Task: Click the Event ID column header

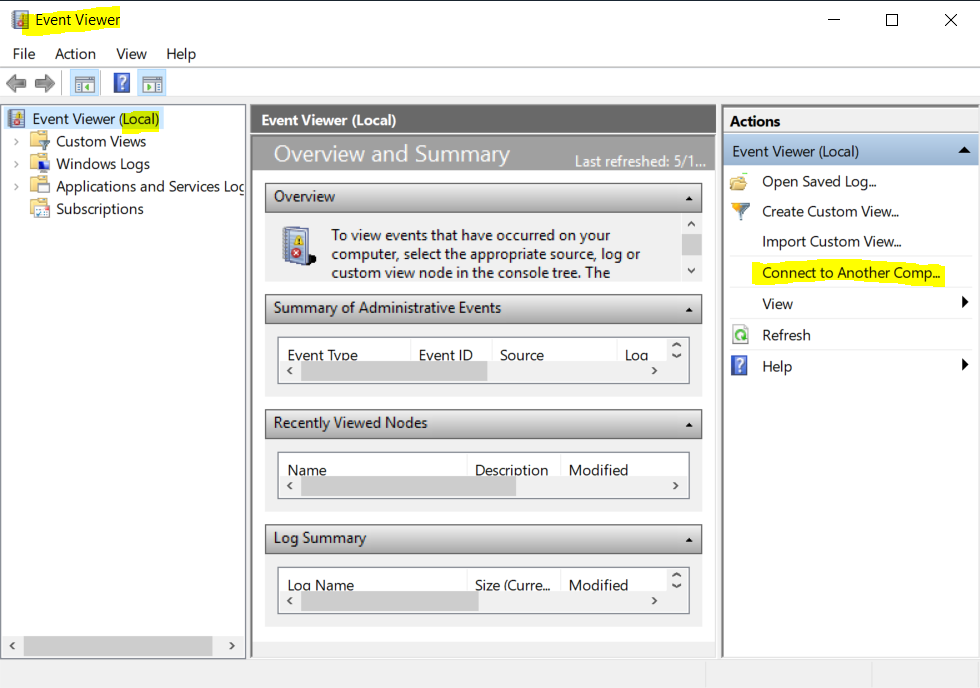Action: click(x=446, y=355)
